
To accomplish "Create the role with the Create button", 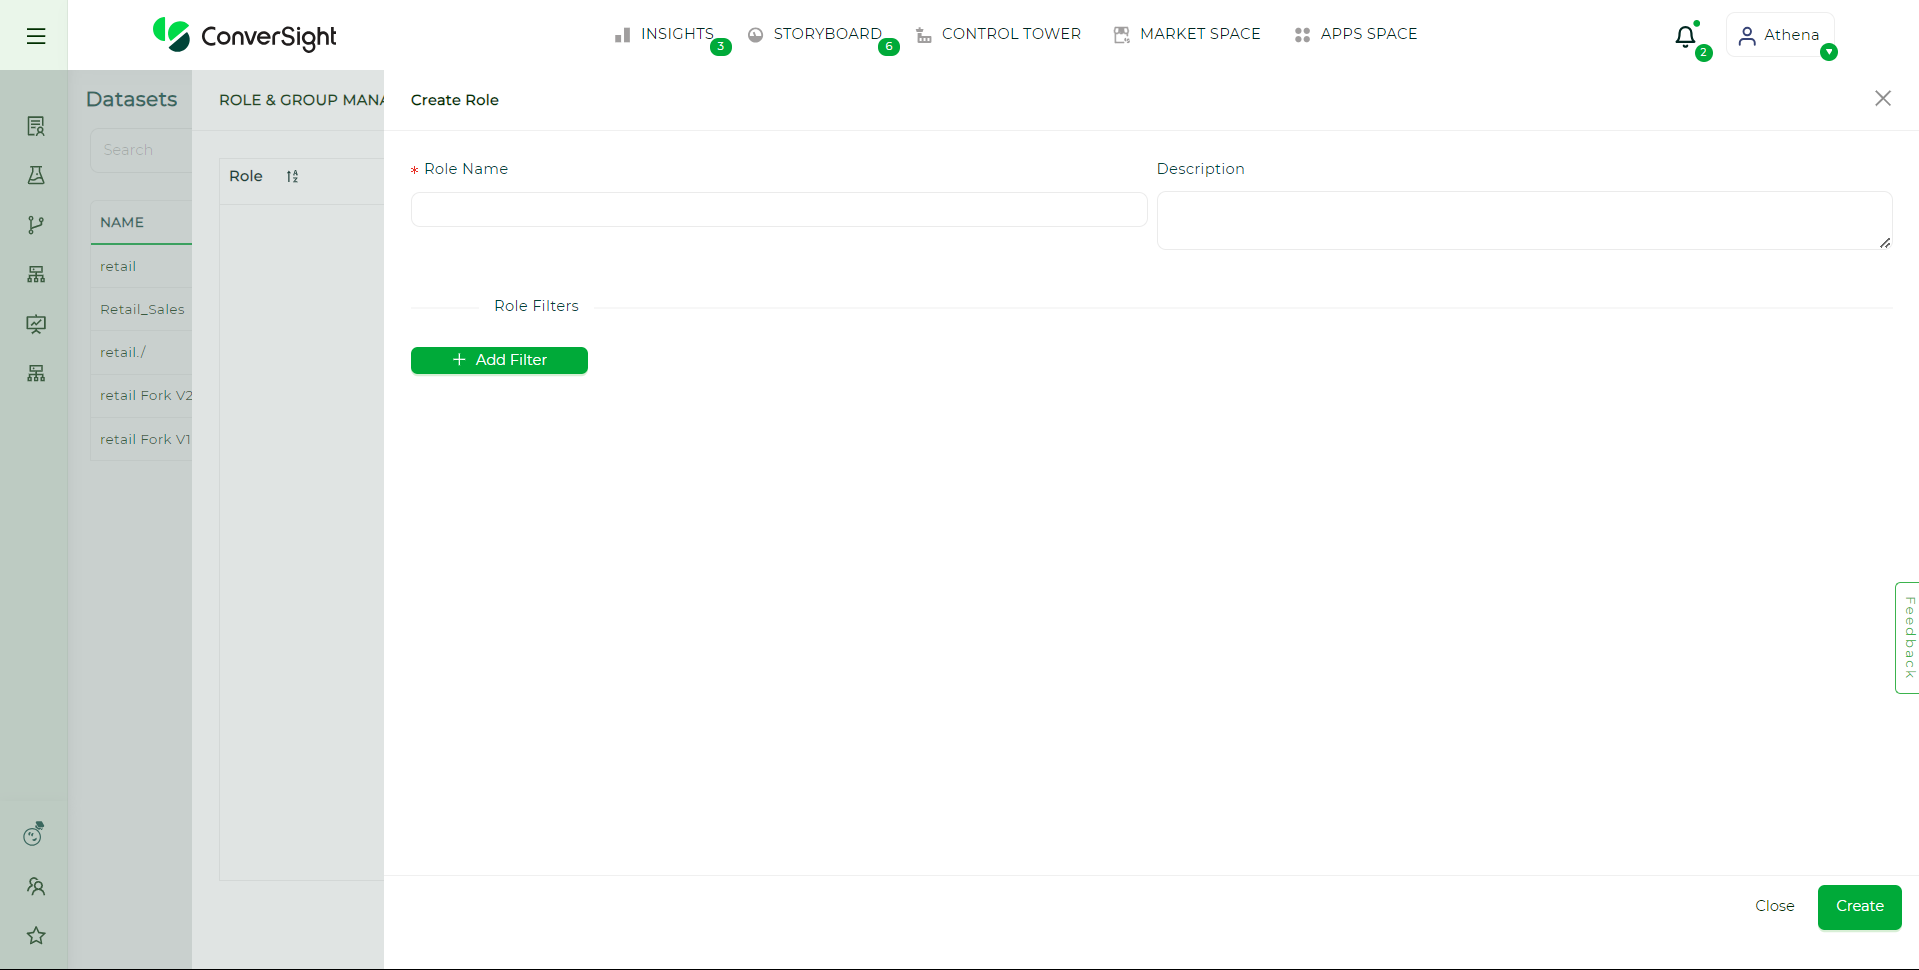I will (x=1858, y=906).
